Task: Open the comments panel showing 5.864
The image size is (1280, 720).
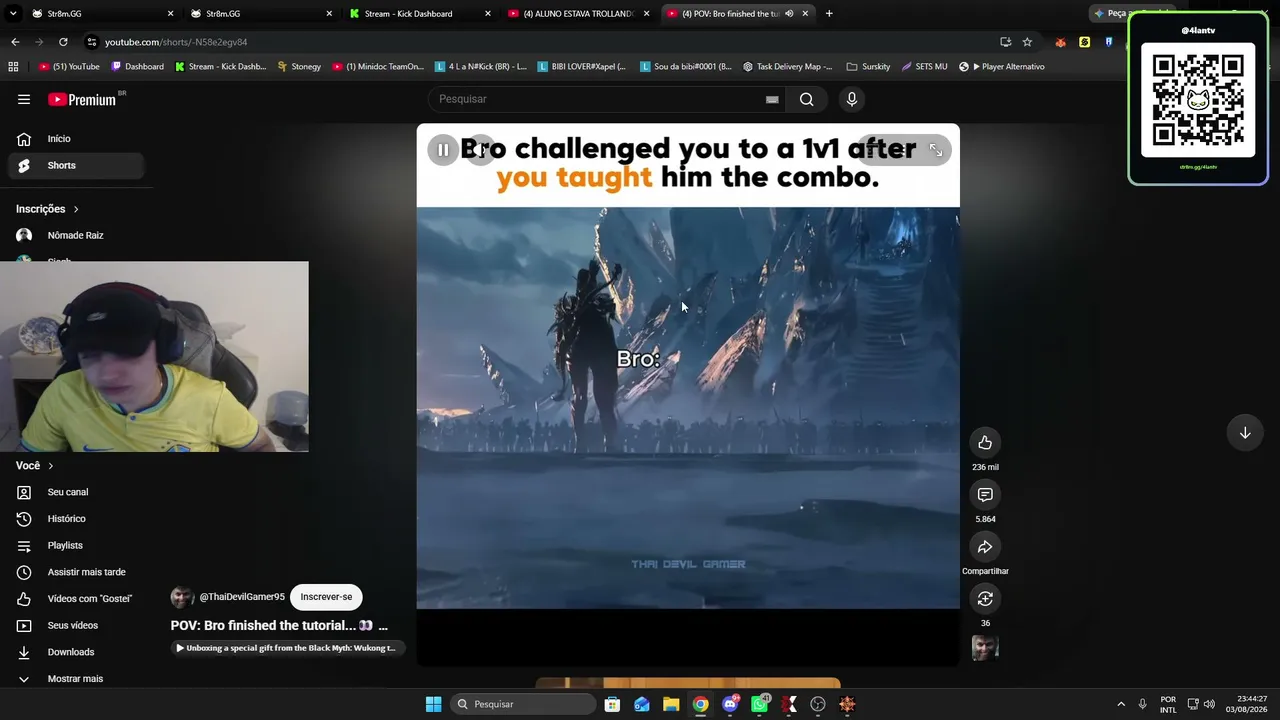Action: pos(985,494)
